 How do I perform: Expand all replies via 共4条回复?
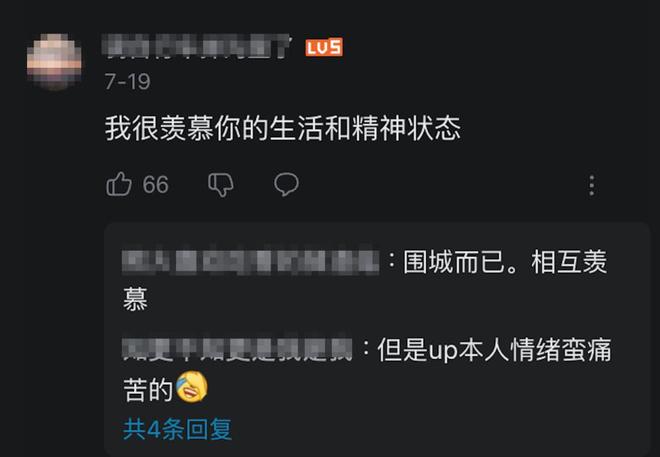coord(177,429)
